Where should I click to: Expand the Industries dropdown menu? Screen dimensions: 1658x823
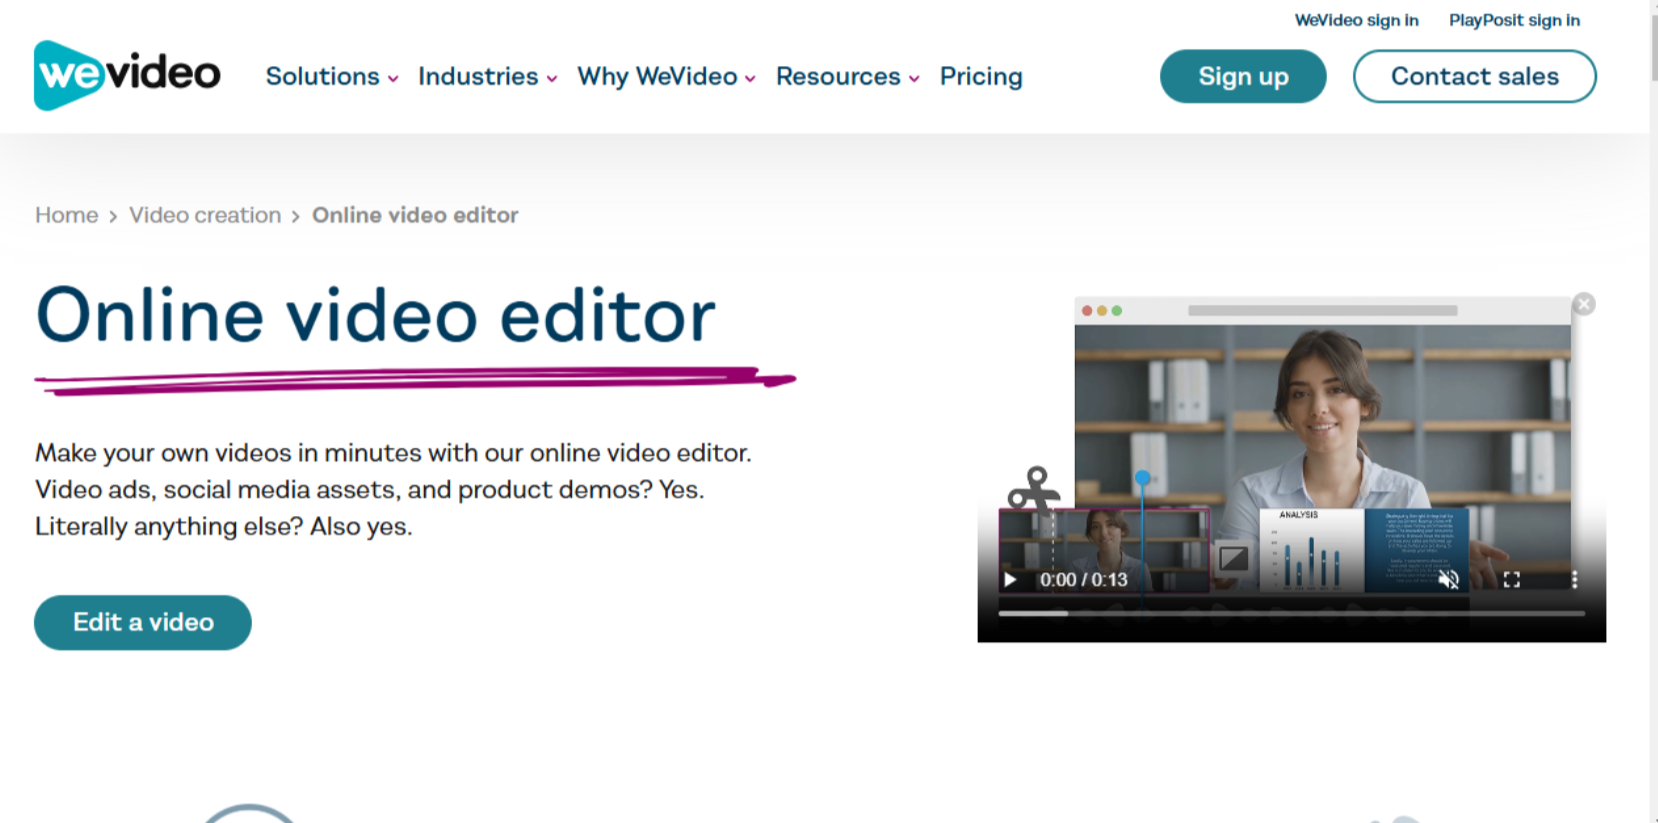[487, 77]
